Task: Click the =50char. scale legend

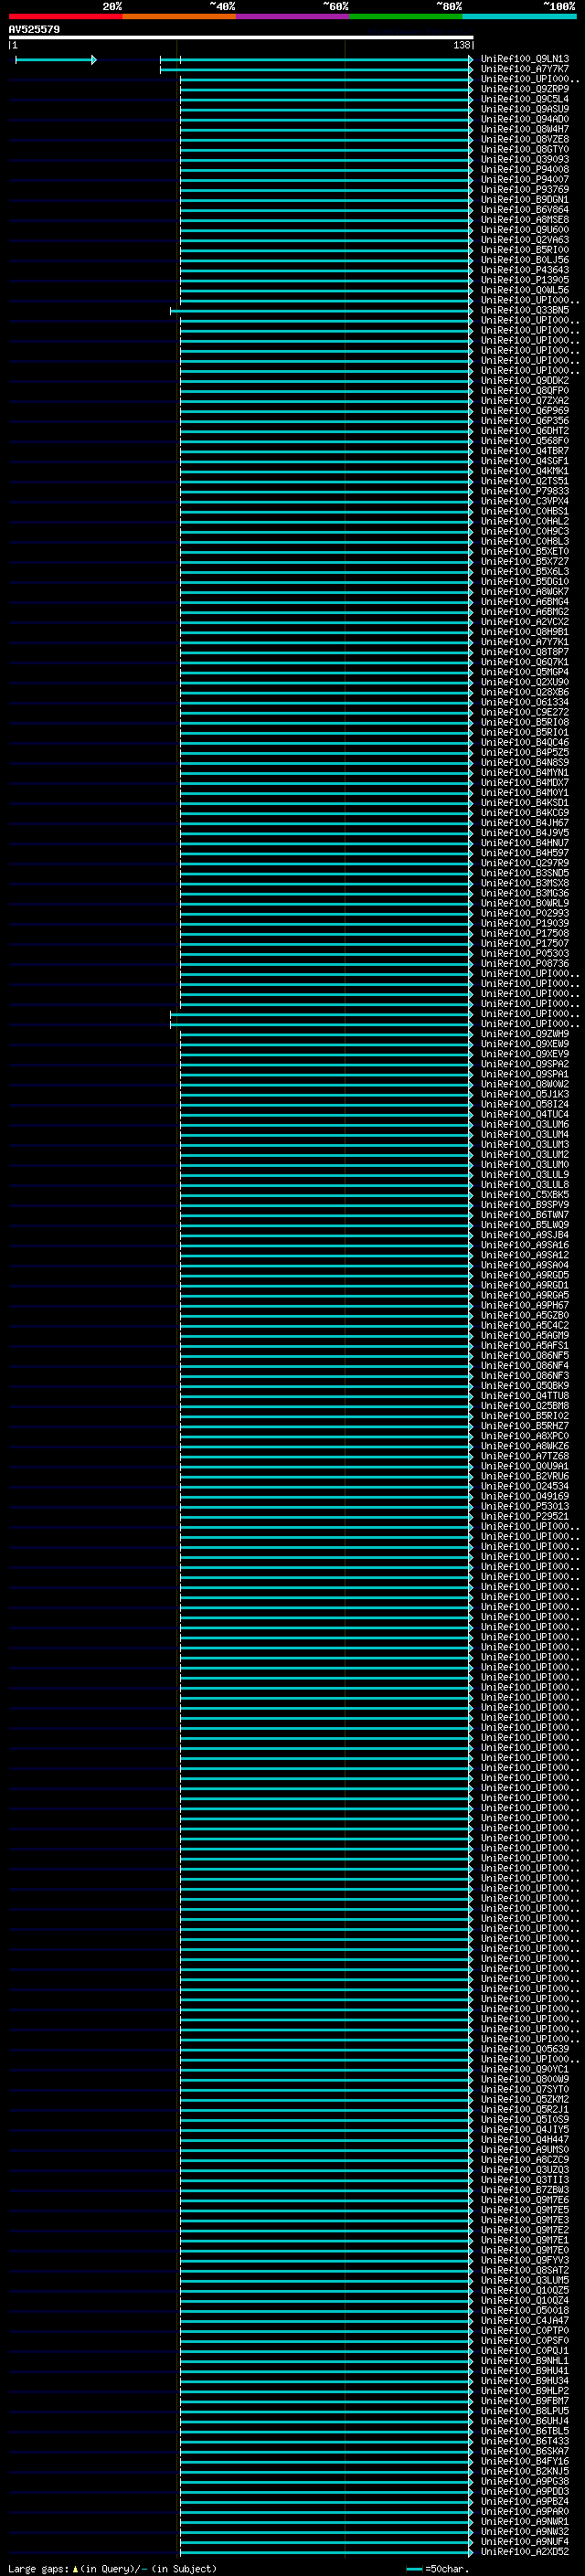Action: coord(438,2568)
